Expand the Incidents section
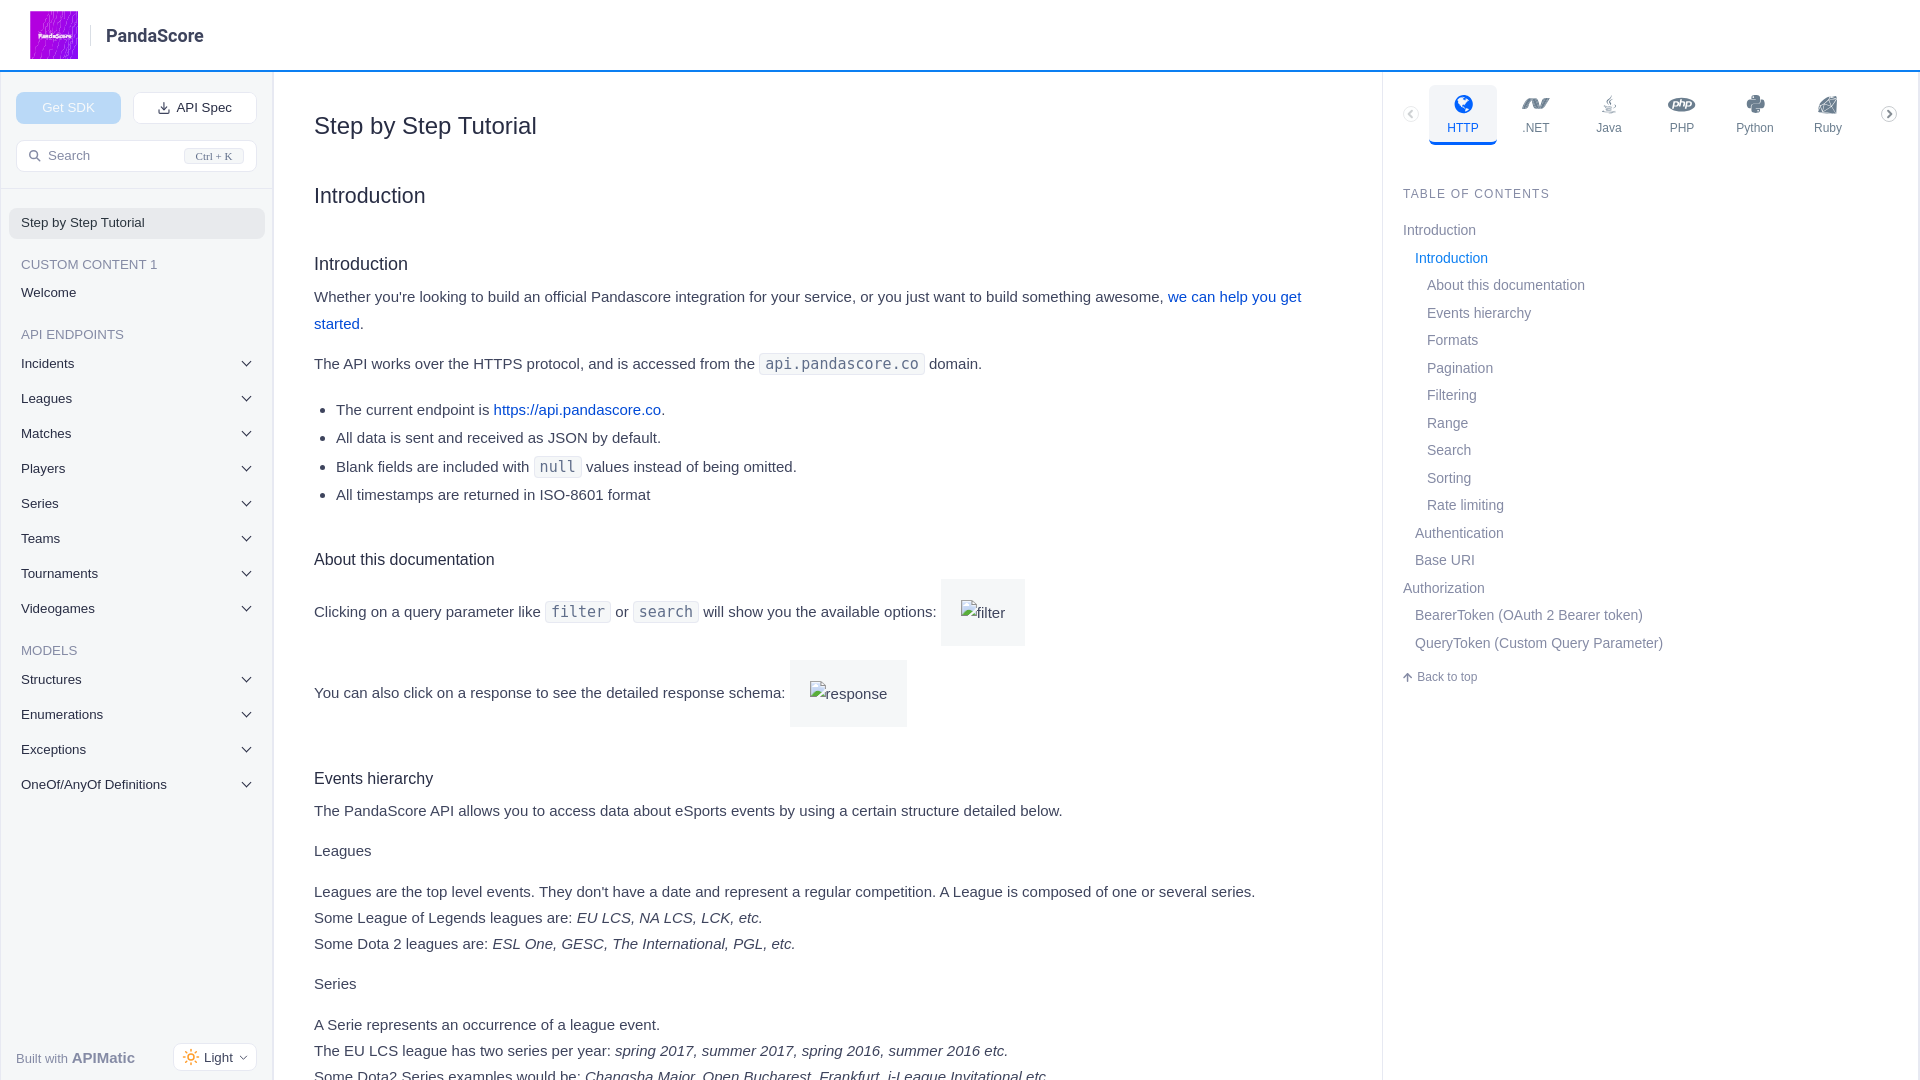 click(x=137, y=364)
